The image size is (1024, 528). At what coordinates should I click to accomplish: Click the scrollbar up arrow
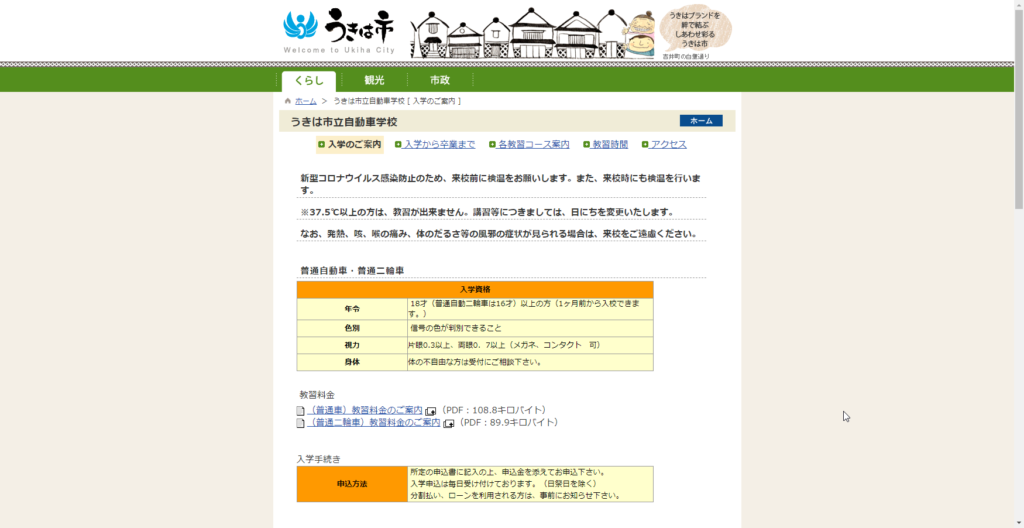coord(1019,5)
